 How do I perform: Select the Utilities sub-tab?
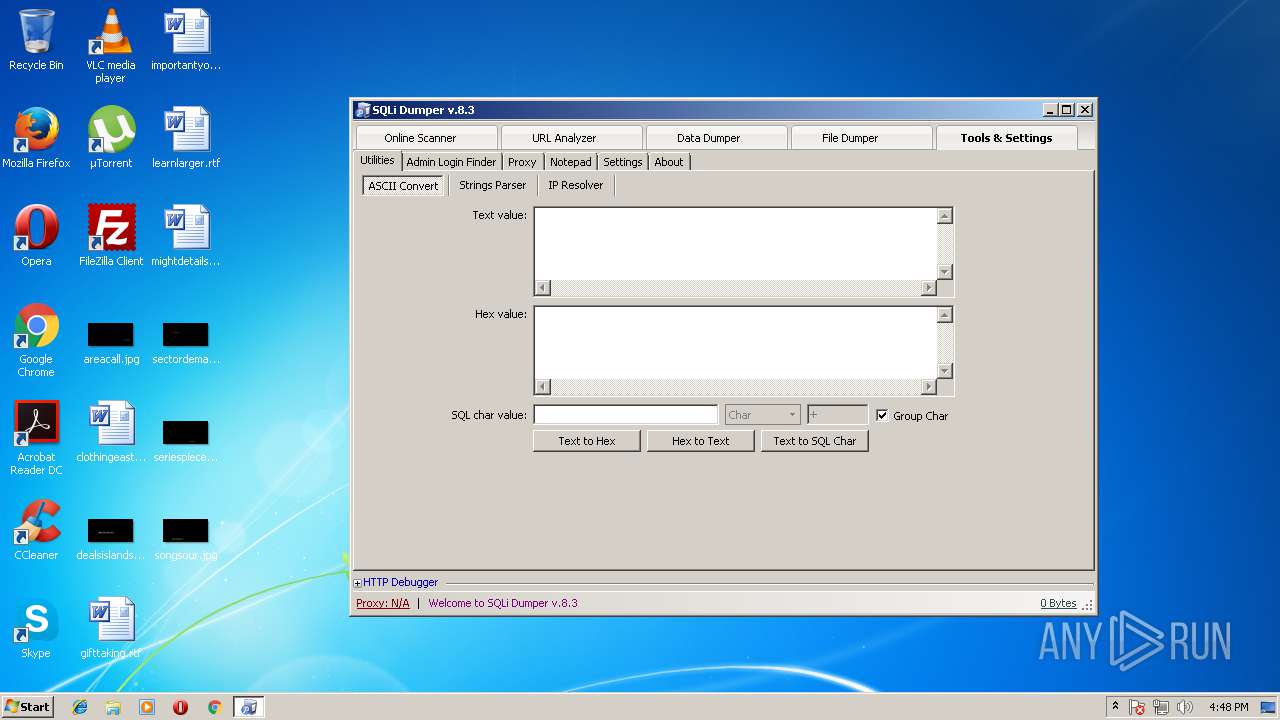pos(378,160)
